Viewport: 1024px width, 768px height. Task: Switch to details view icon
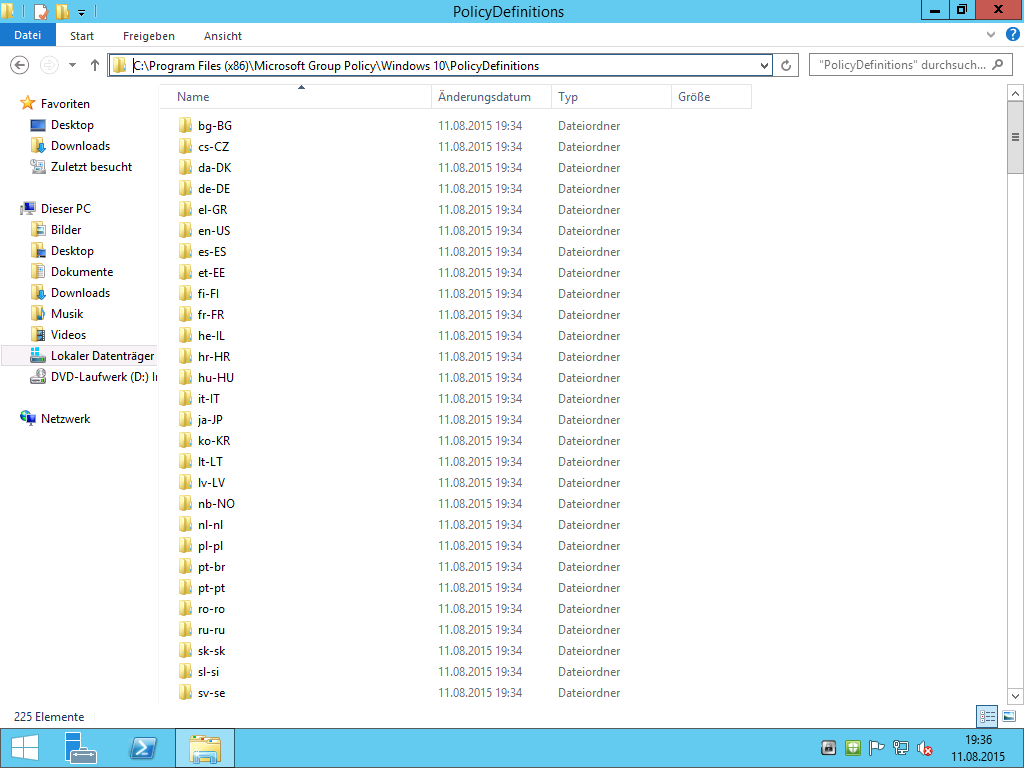click(x=987, y=716)
